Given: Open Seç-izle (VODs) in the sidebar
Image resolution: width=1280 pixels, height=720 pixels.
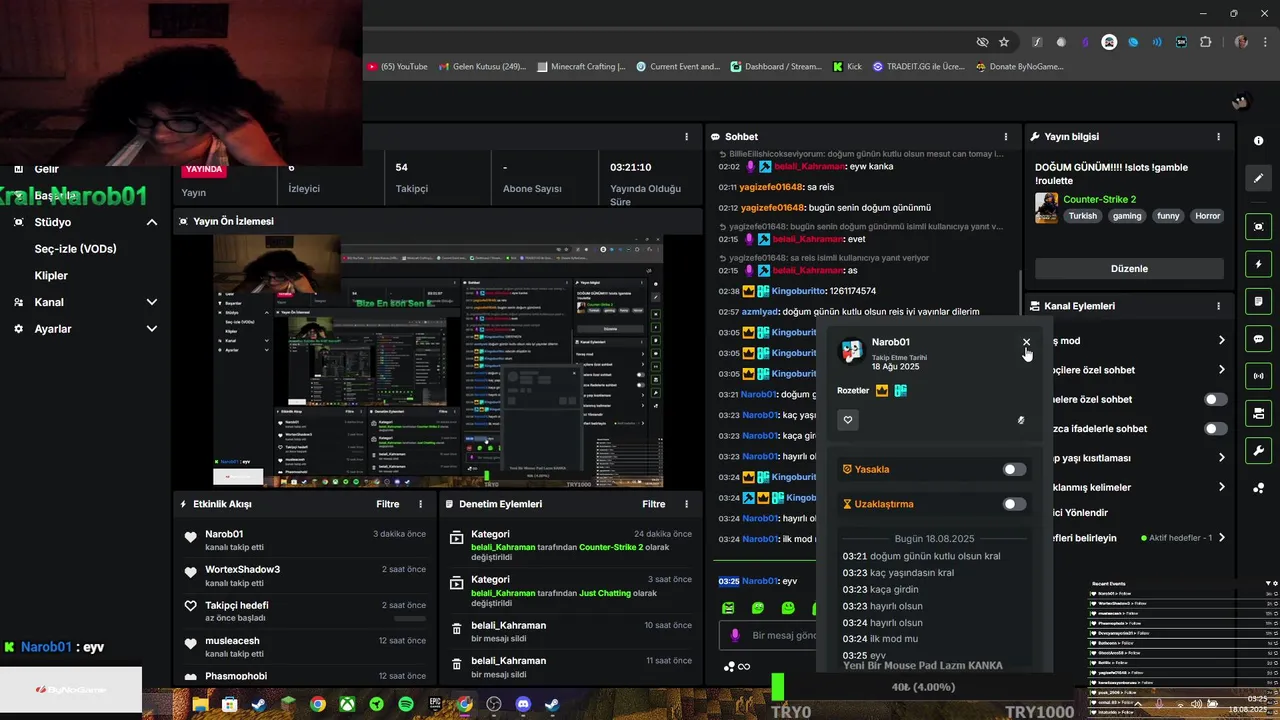Looking at the screenshot, I should pos(75,249).
